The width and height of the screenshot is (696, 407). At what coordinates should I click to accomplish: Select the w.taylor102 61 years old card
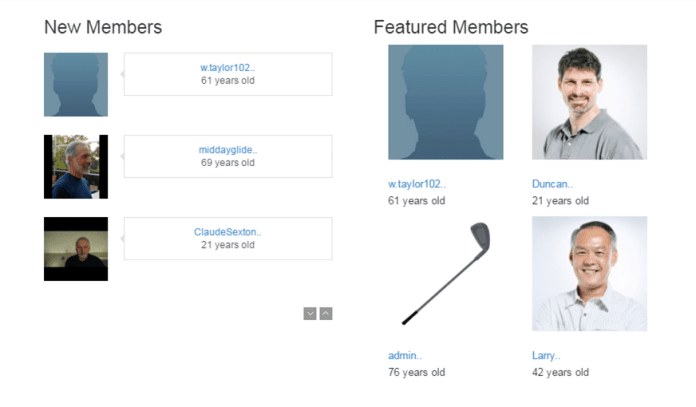tap(228, 74)
